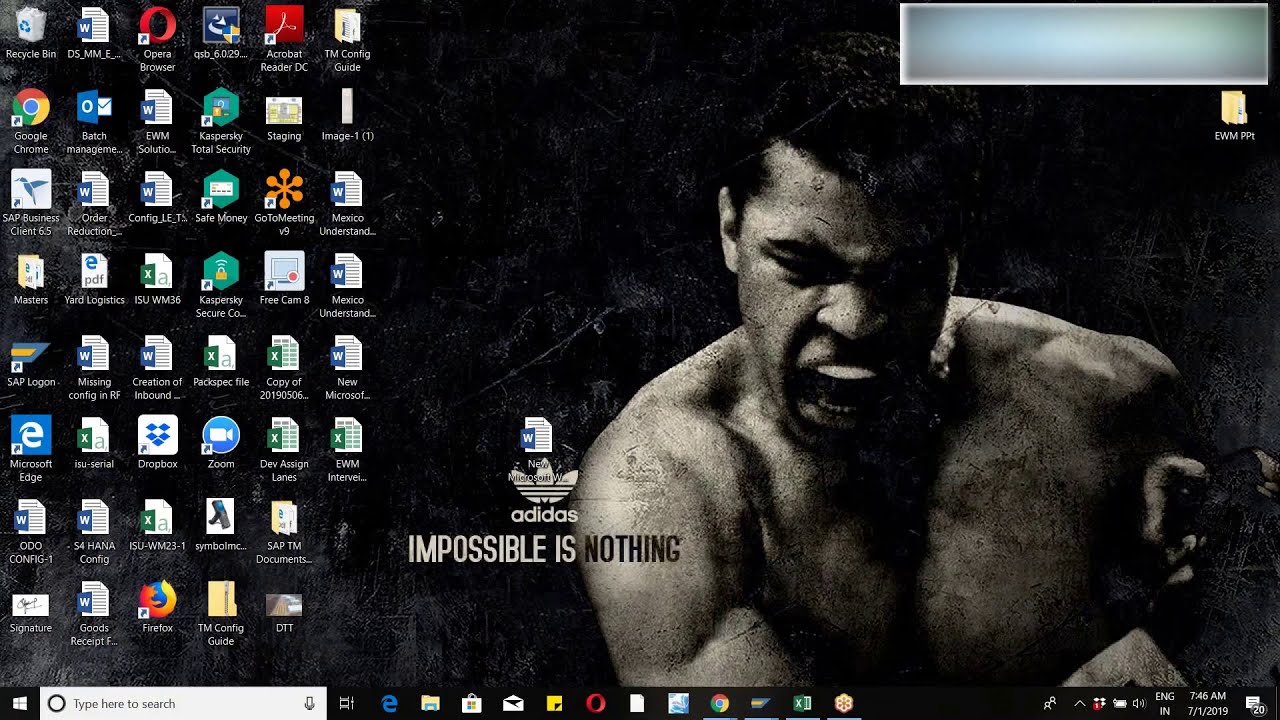Open the Creation of Inbound document

tap(157, 368)
